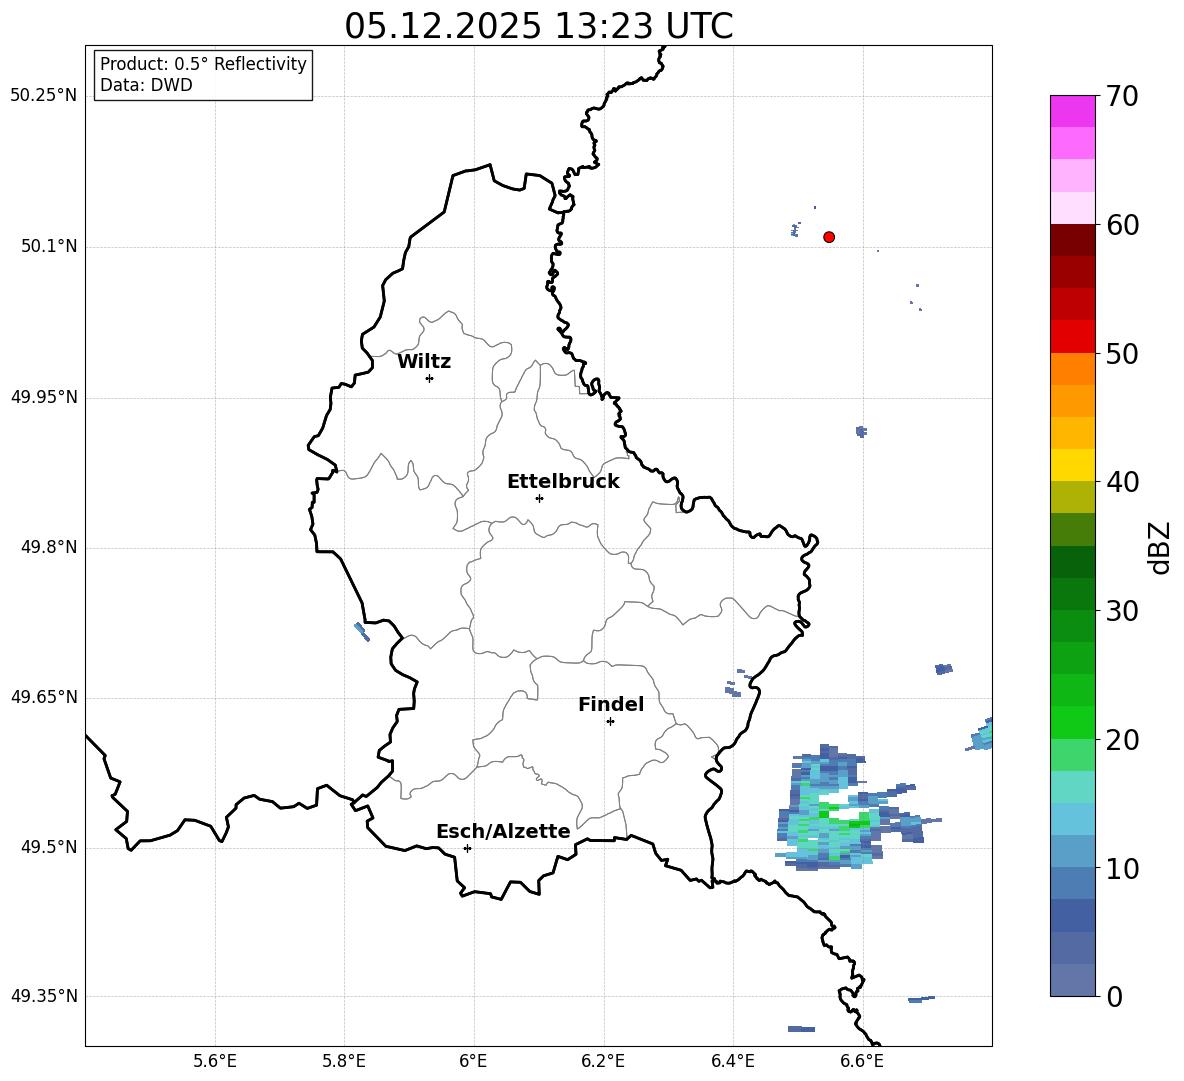Screen dimensions: 1184x1081
Task: Click the Esch/Alzette city label
Action: [503, 831]
